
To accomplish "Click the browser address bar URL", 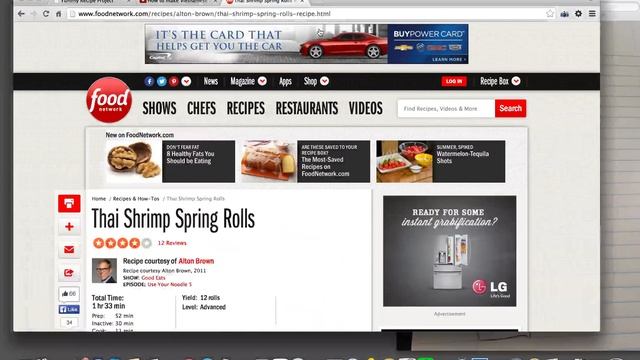I will (x=204, y=14).
